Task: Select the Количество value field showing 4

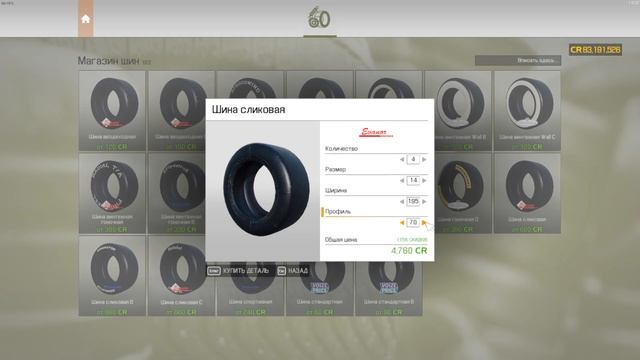Action: coord(413,159)
